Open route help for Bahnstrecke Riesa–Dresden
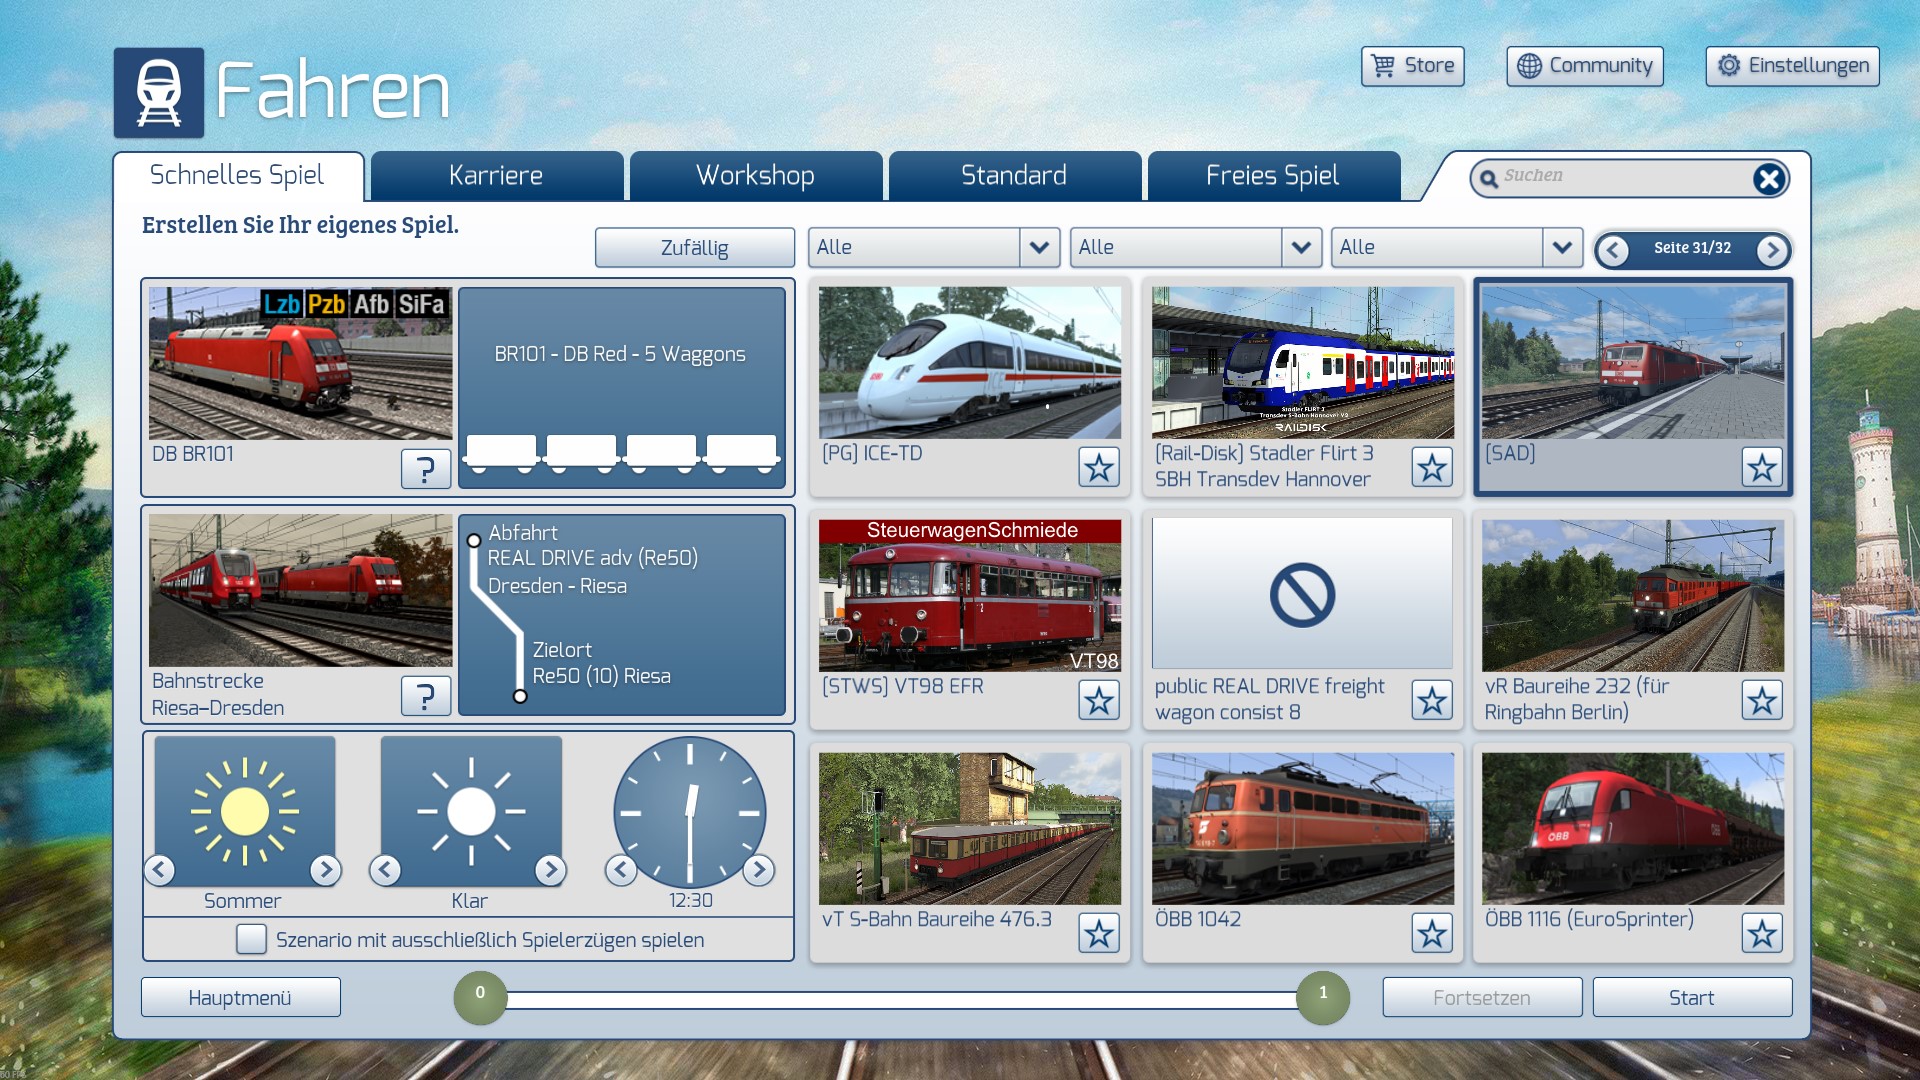1920x1080 pixels. pyautogui.click(x=425, y=696)
